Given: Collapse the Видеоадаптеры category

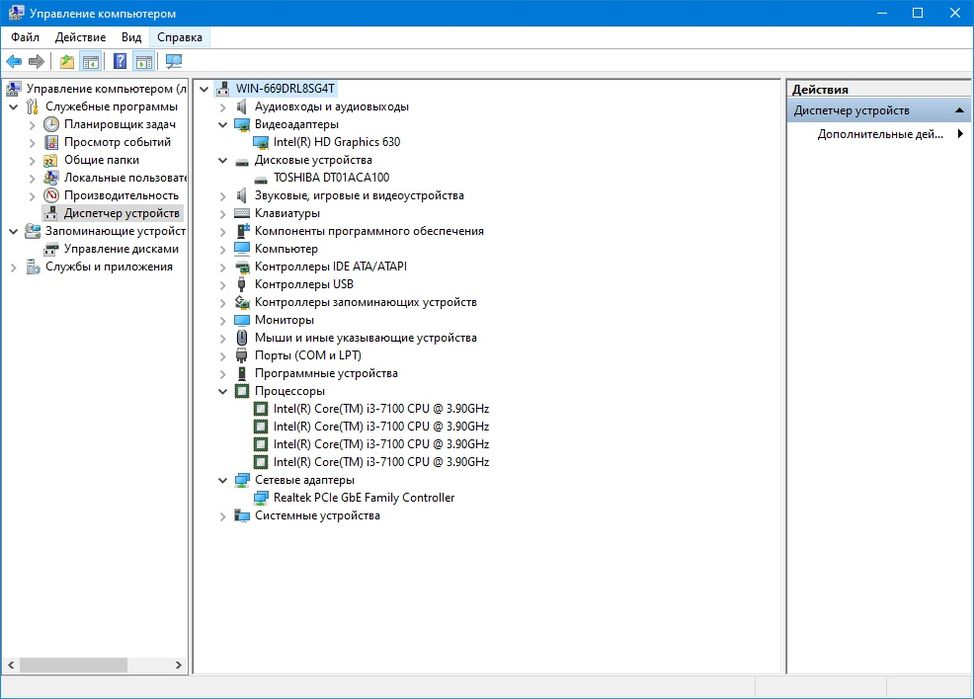Looking at the screenshot, I should [x=222, y=125].
